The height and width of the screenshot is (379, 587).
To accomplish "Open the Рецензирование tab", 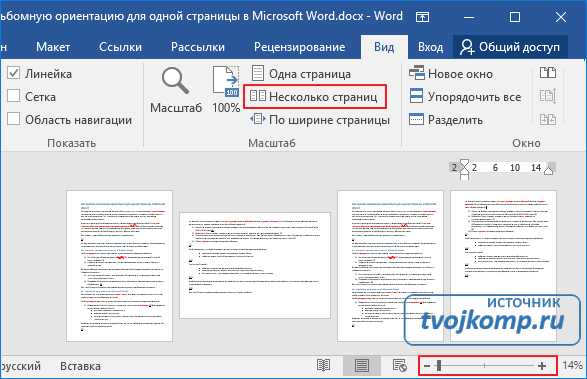I will coord(299,47).
